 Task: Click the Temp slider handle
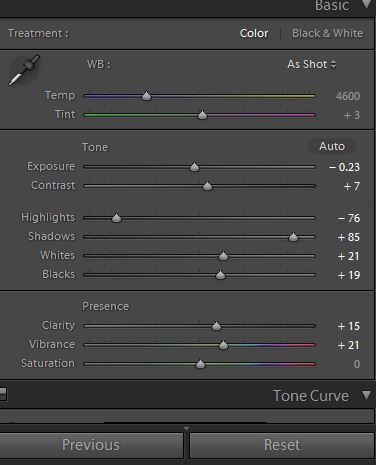pyautogui.click(x=146, y=96)
